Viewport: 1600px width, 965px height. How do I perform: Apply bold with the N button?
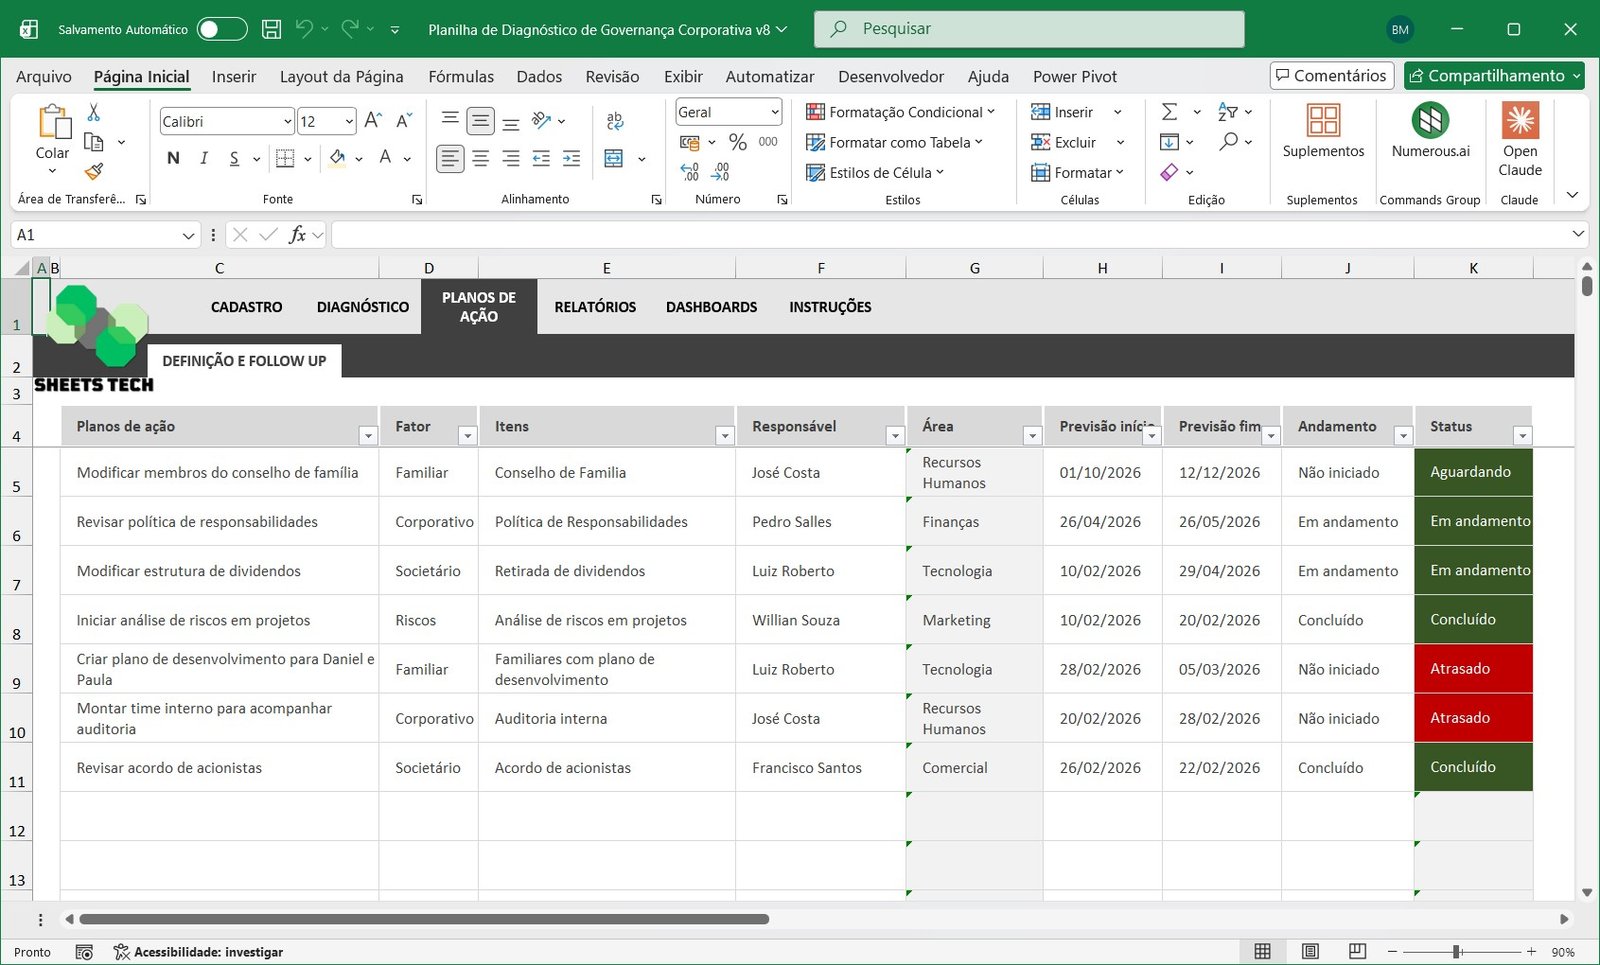(173, 158)
